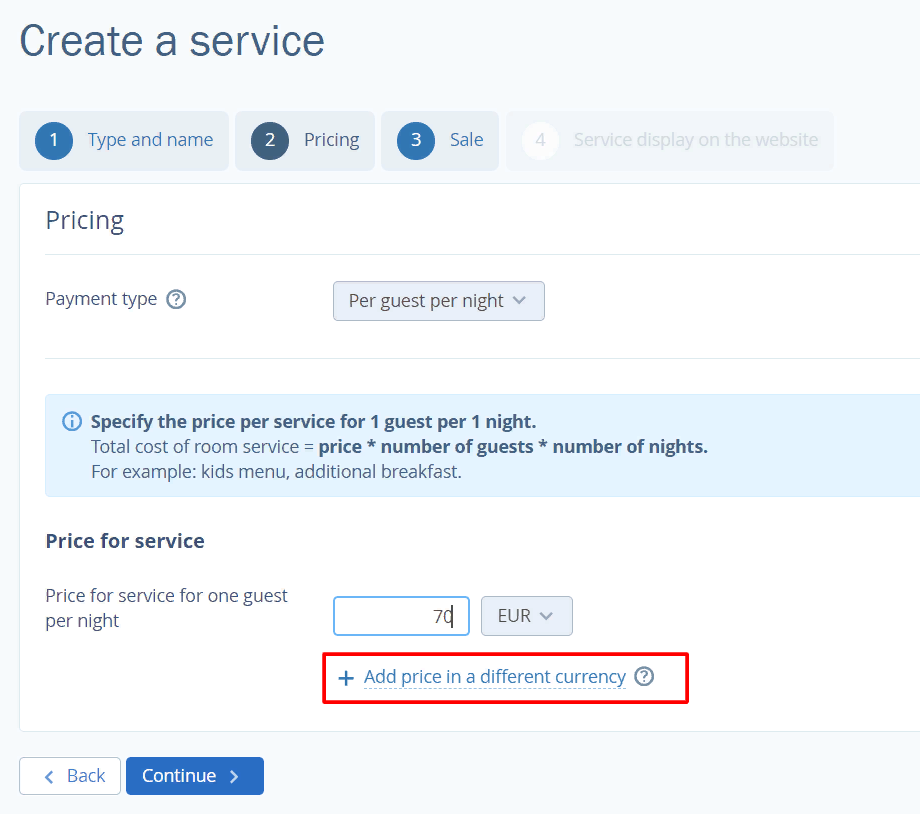This screenshot has height=814, width=920.
Task: Click help icon beside Add price in different currency
Action: coord(644,677)
